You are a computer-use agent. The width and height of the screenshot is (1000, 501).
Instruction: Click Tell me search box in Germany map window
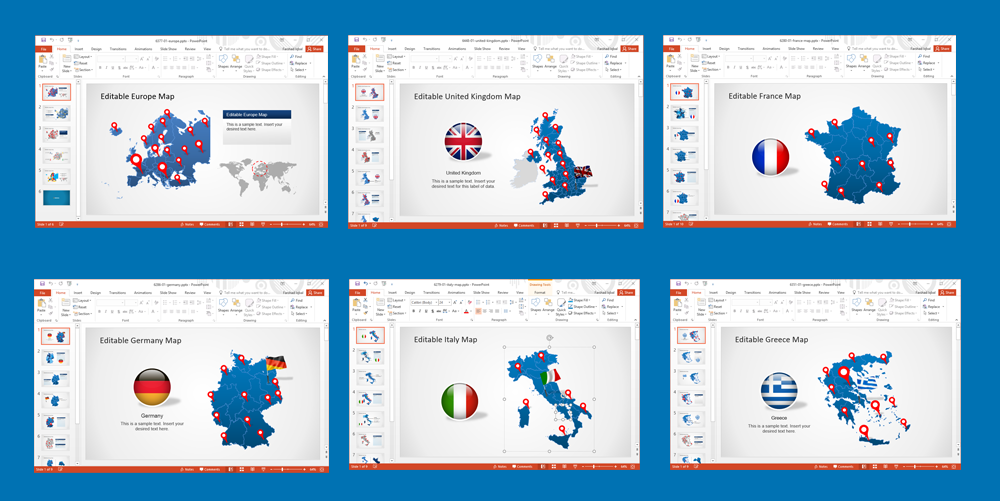244,293
